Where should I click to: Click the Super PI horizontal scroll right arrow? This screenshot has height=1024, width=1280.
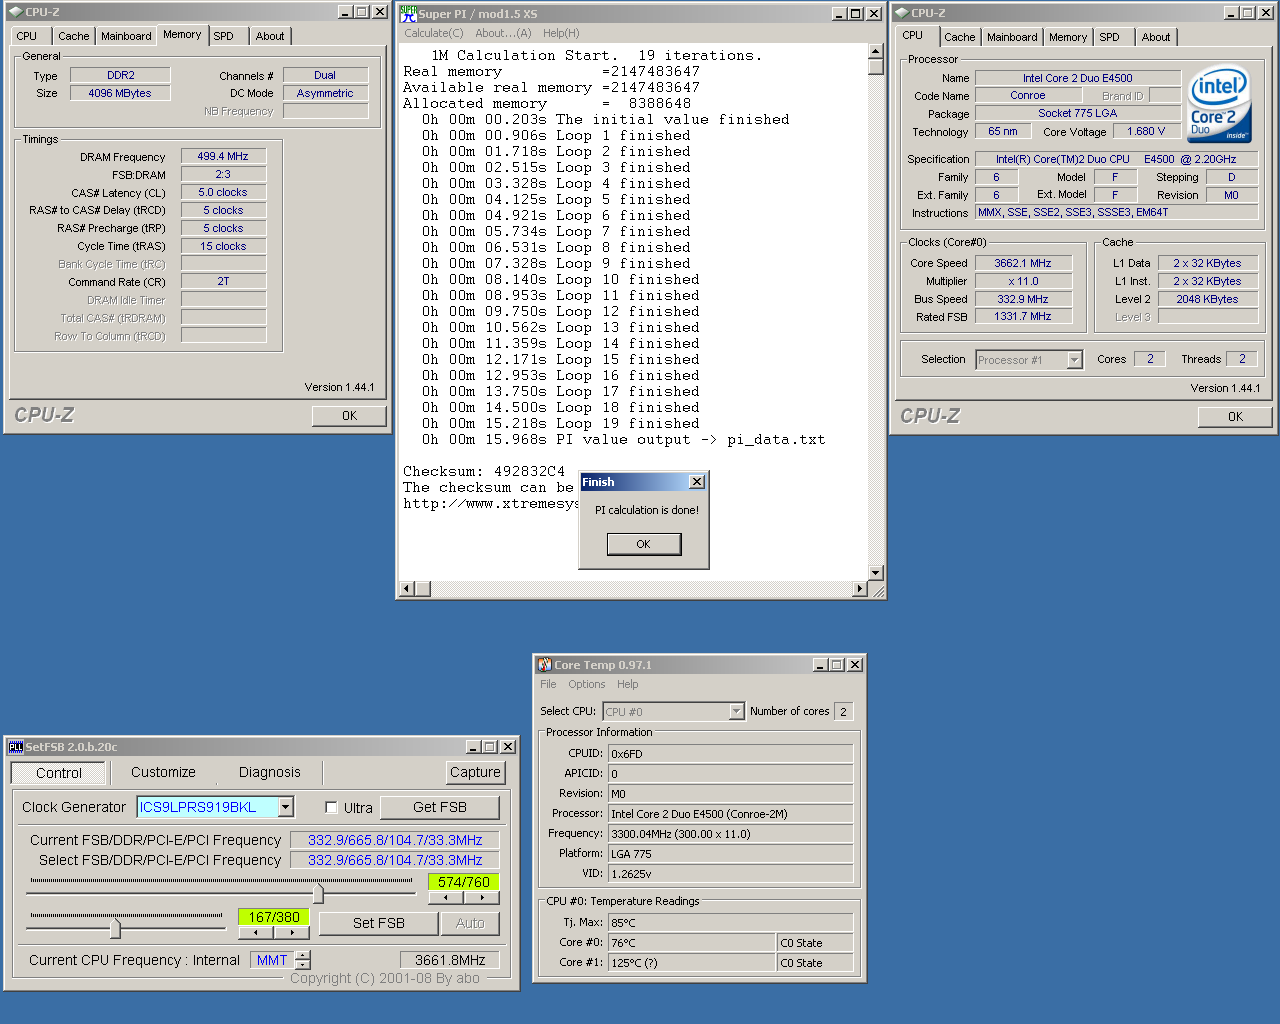click(x=860, y=589)
